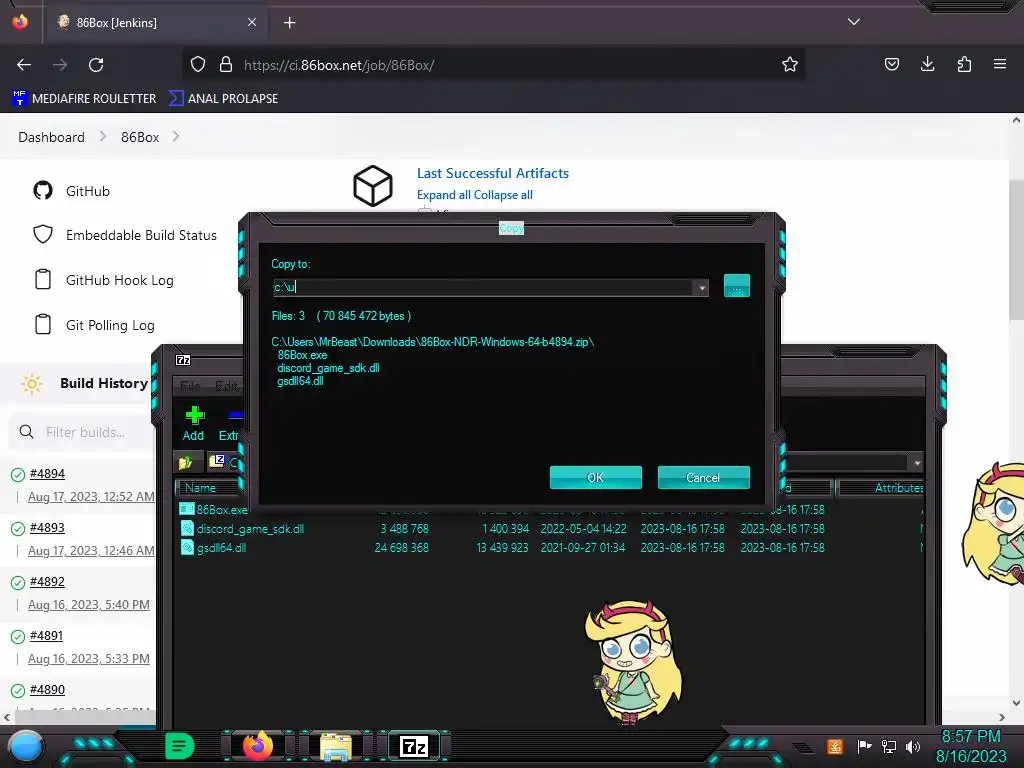Screen dimensions: 1024x768
Task: Open the taskbar clock and date
Action: (x=971, y=746)
